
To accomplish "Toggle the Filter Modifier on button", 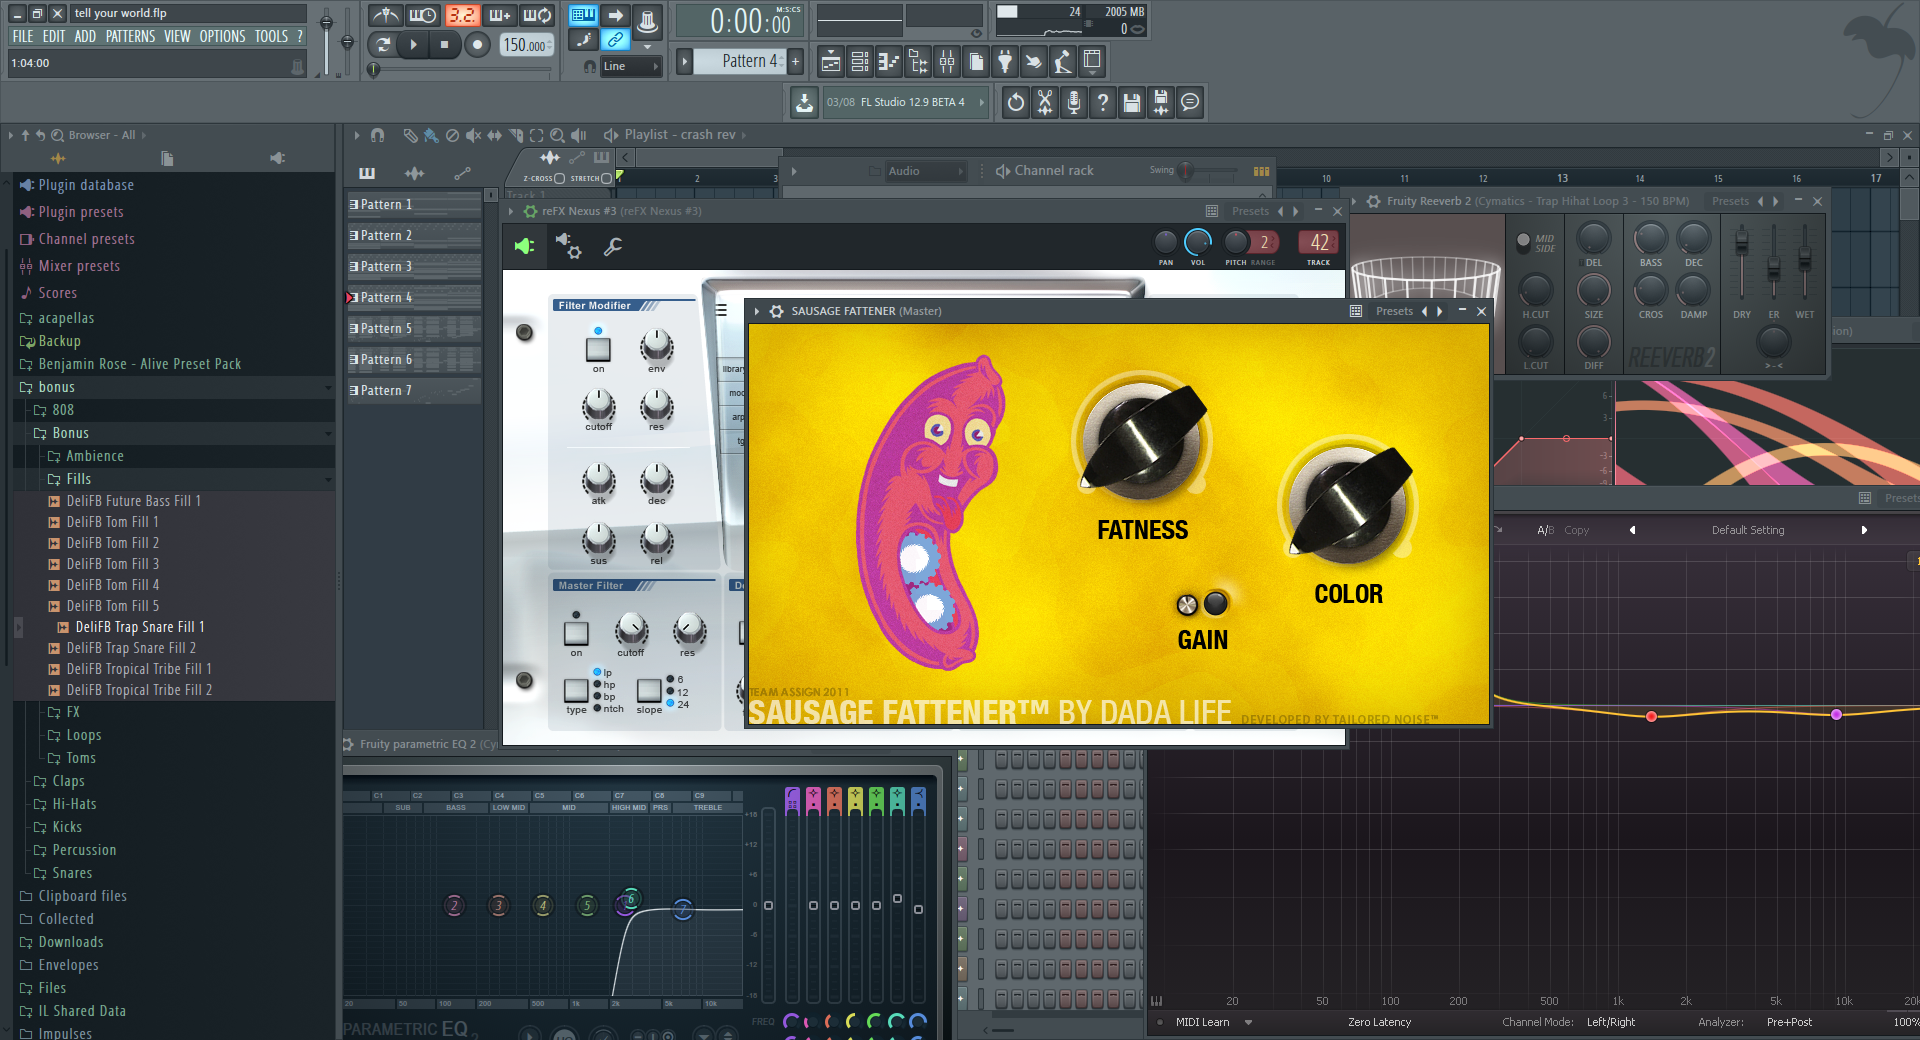I will [x=598, y=349].
